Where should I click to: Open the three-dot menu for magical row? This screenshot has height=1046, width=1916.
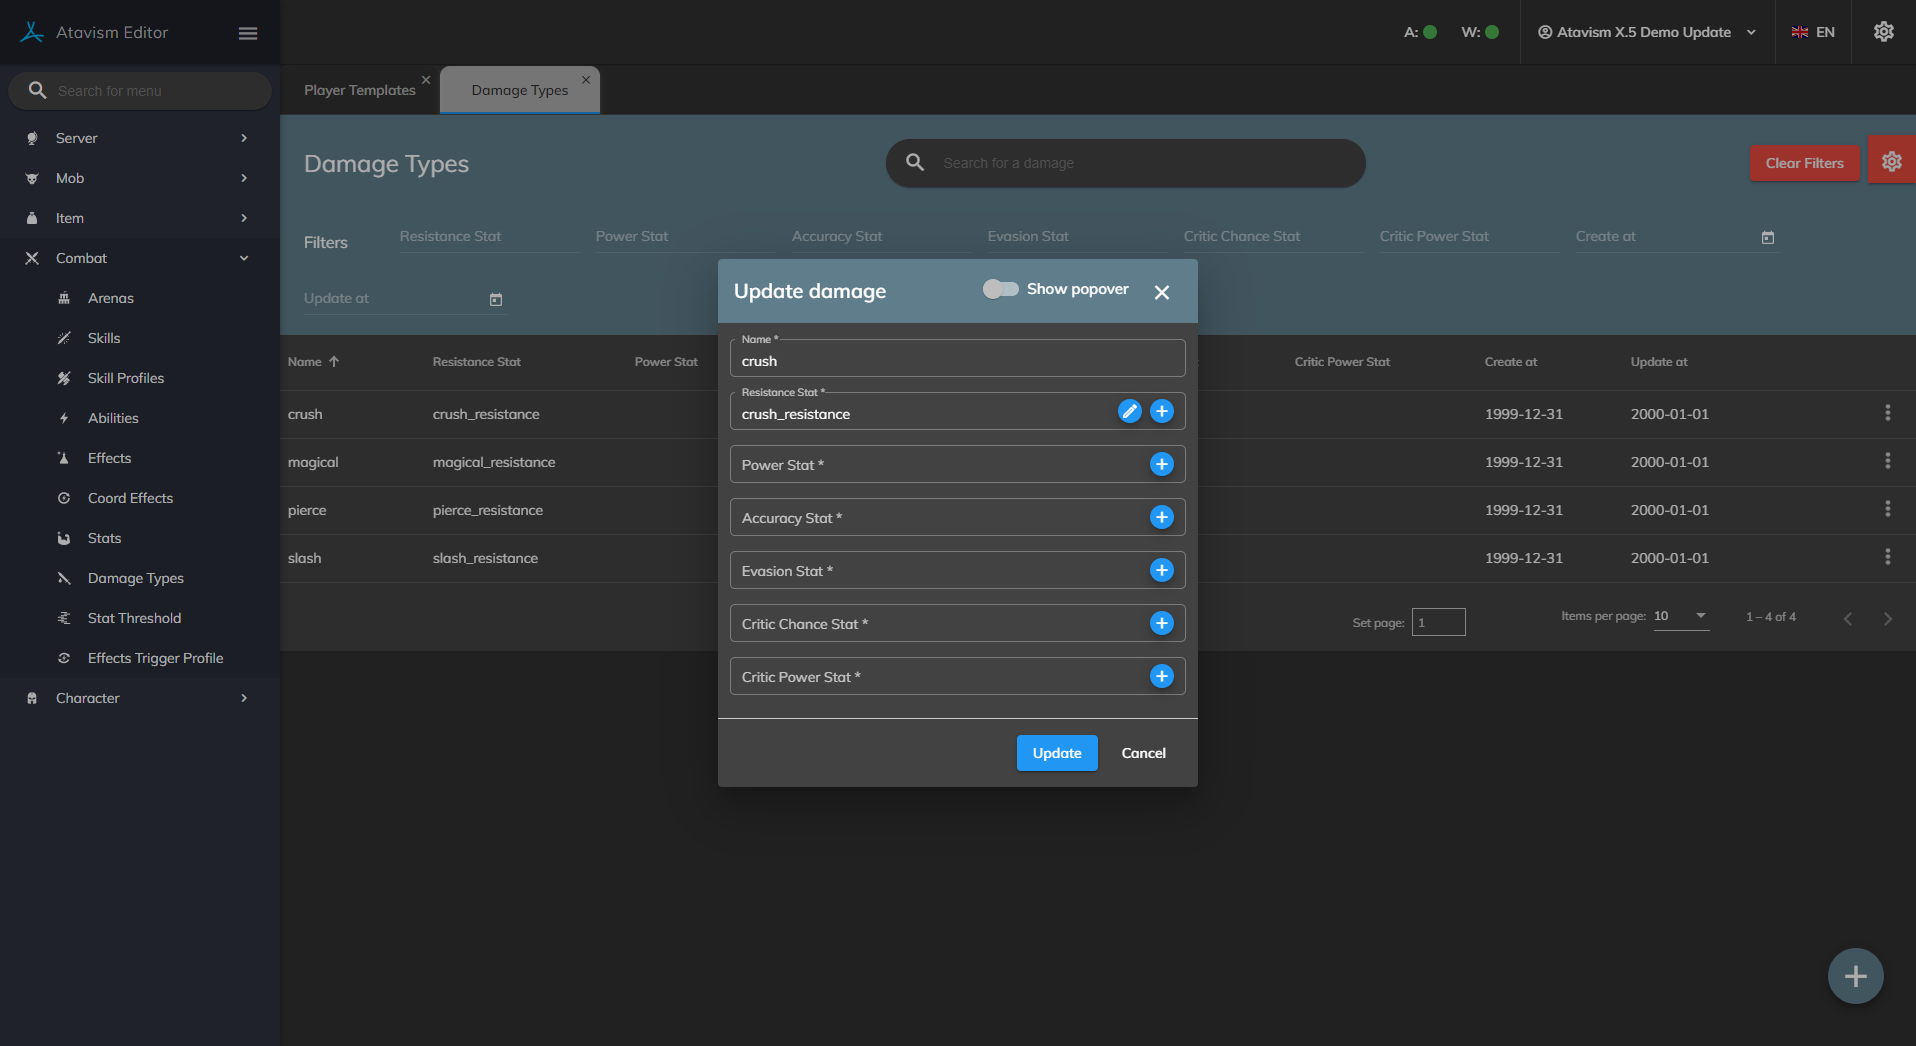(x=1887, y=461)
